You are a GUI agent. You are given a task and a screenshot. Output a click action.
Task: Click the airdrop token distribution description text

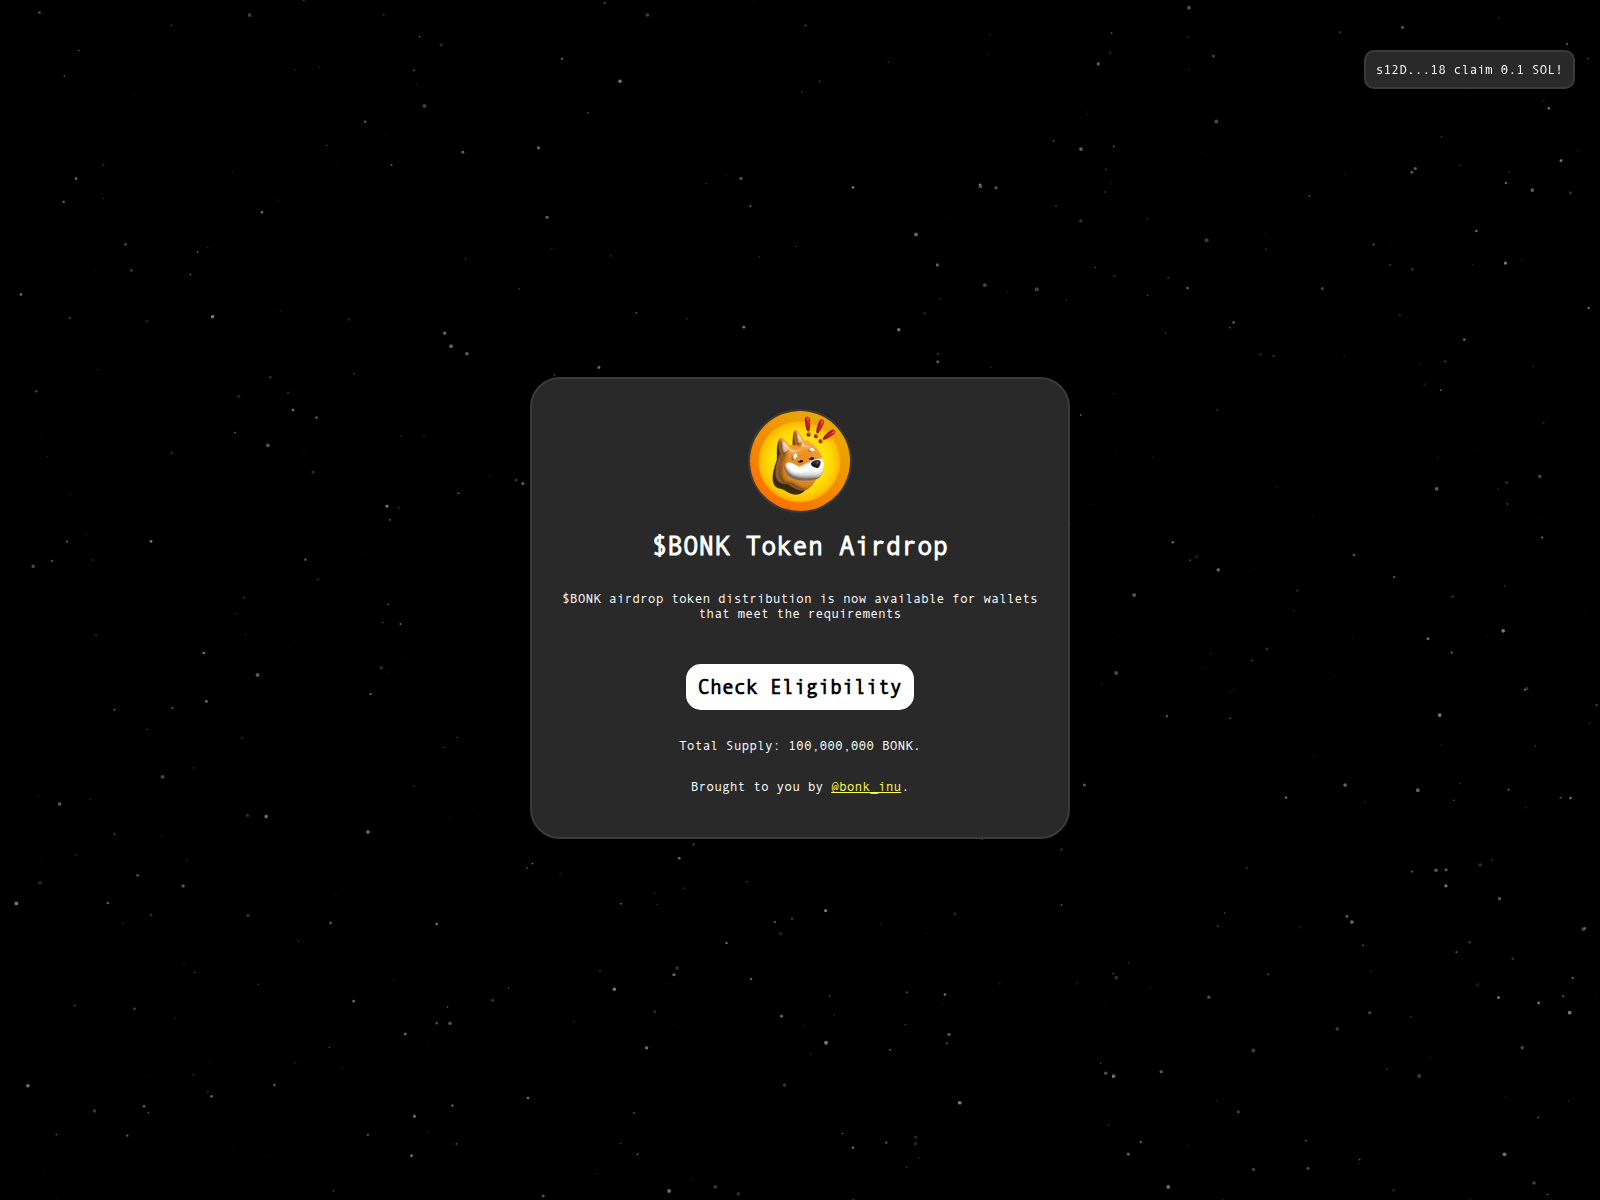[800, 606]
